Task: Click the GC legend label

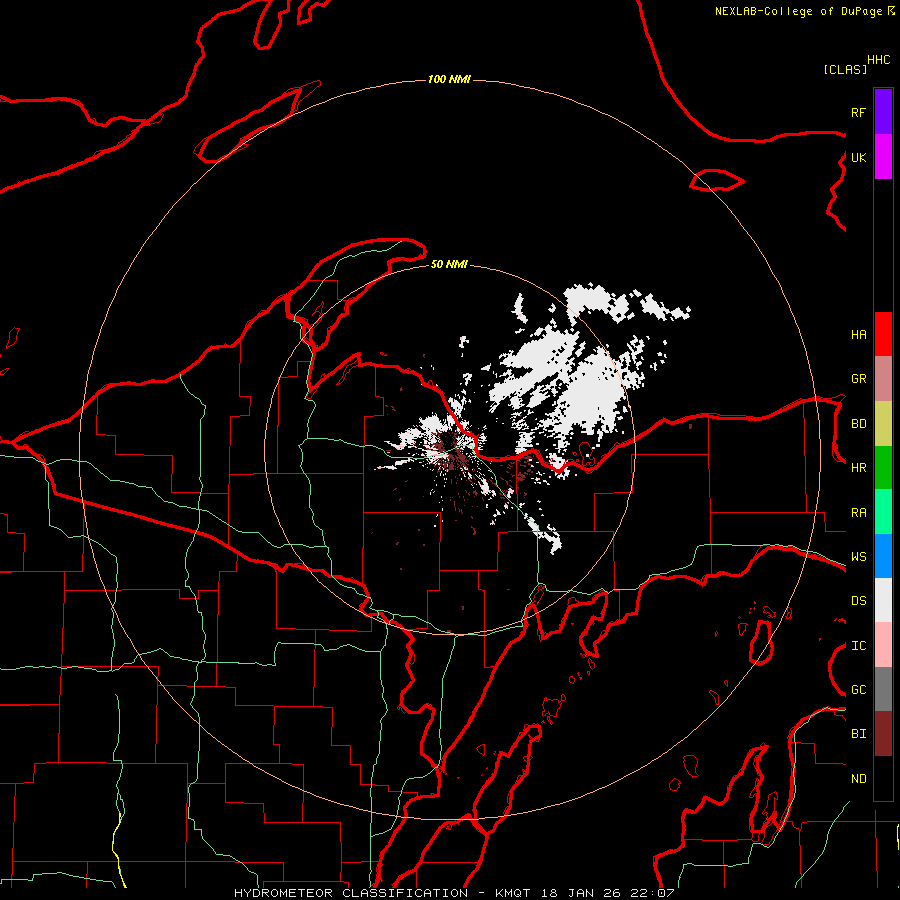Action: (858, 690)
